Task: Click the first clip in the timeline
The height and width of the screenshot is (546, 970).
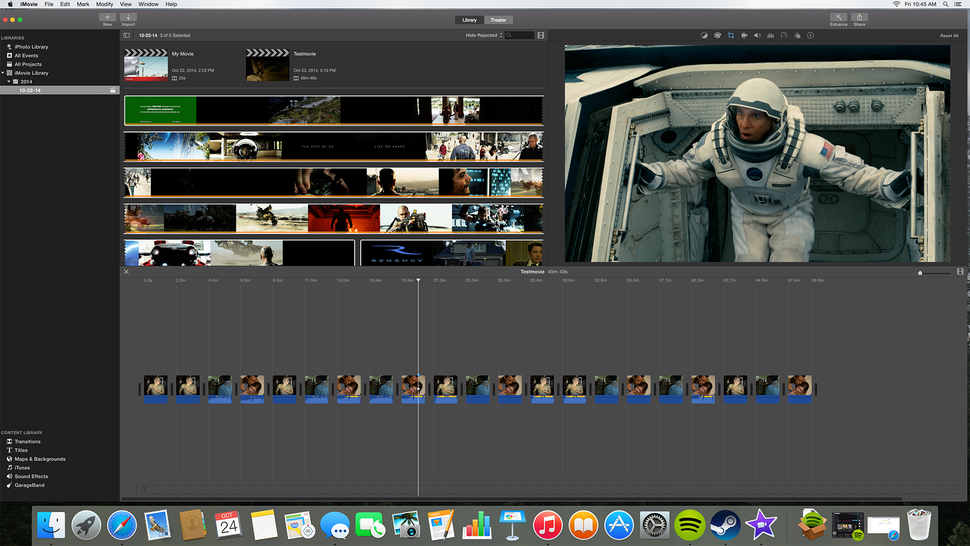Action: coord(155,389)
